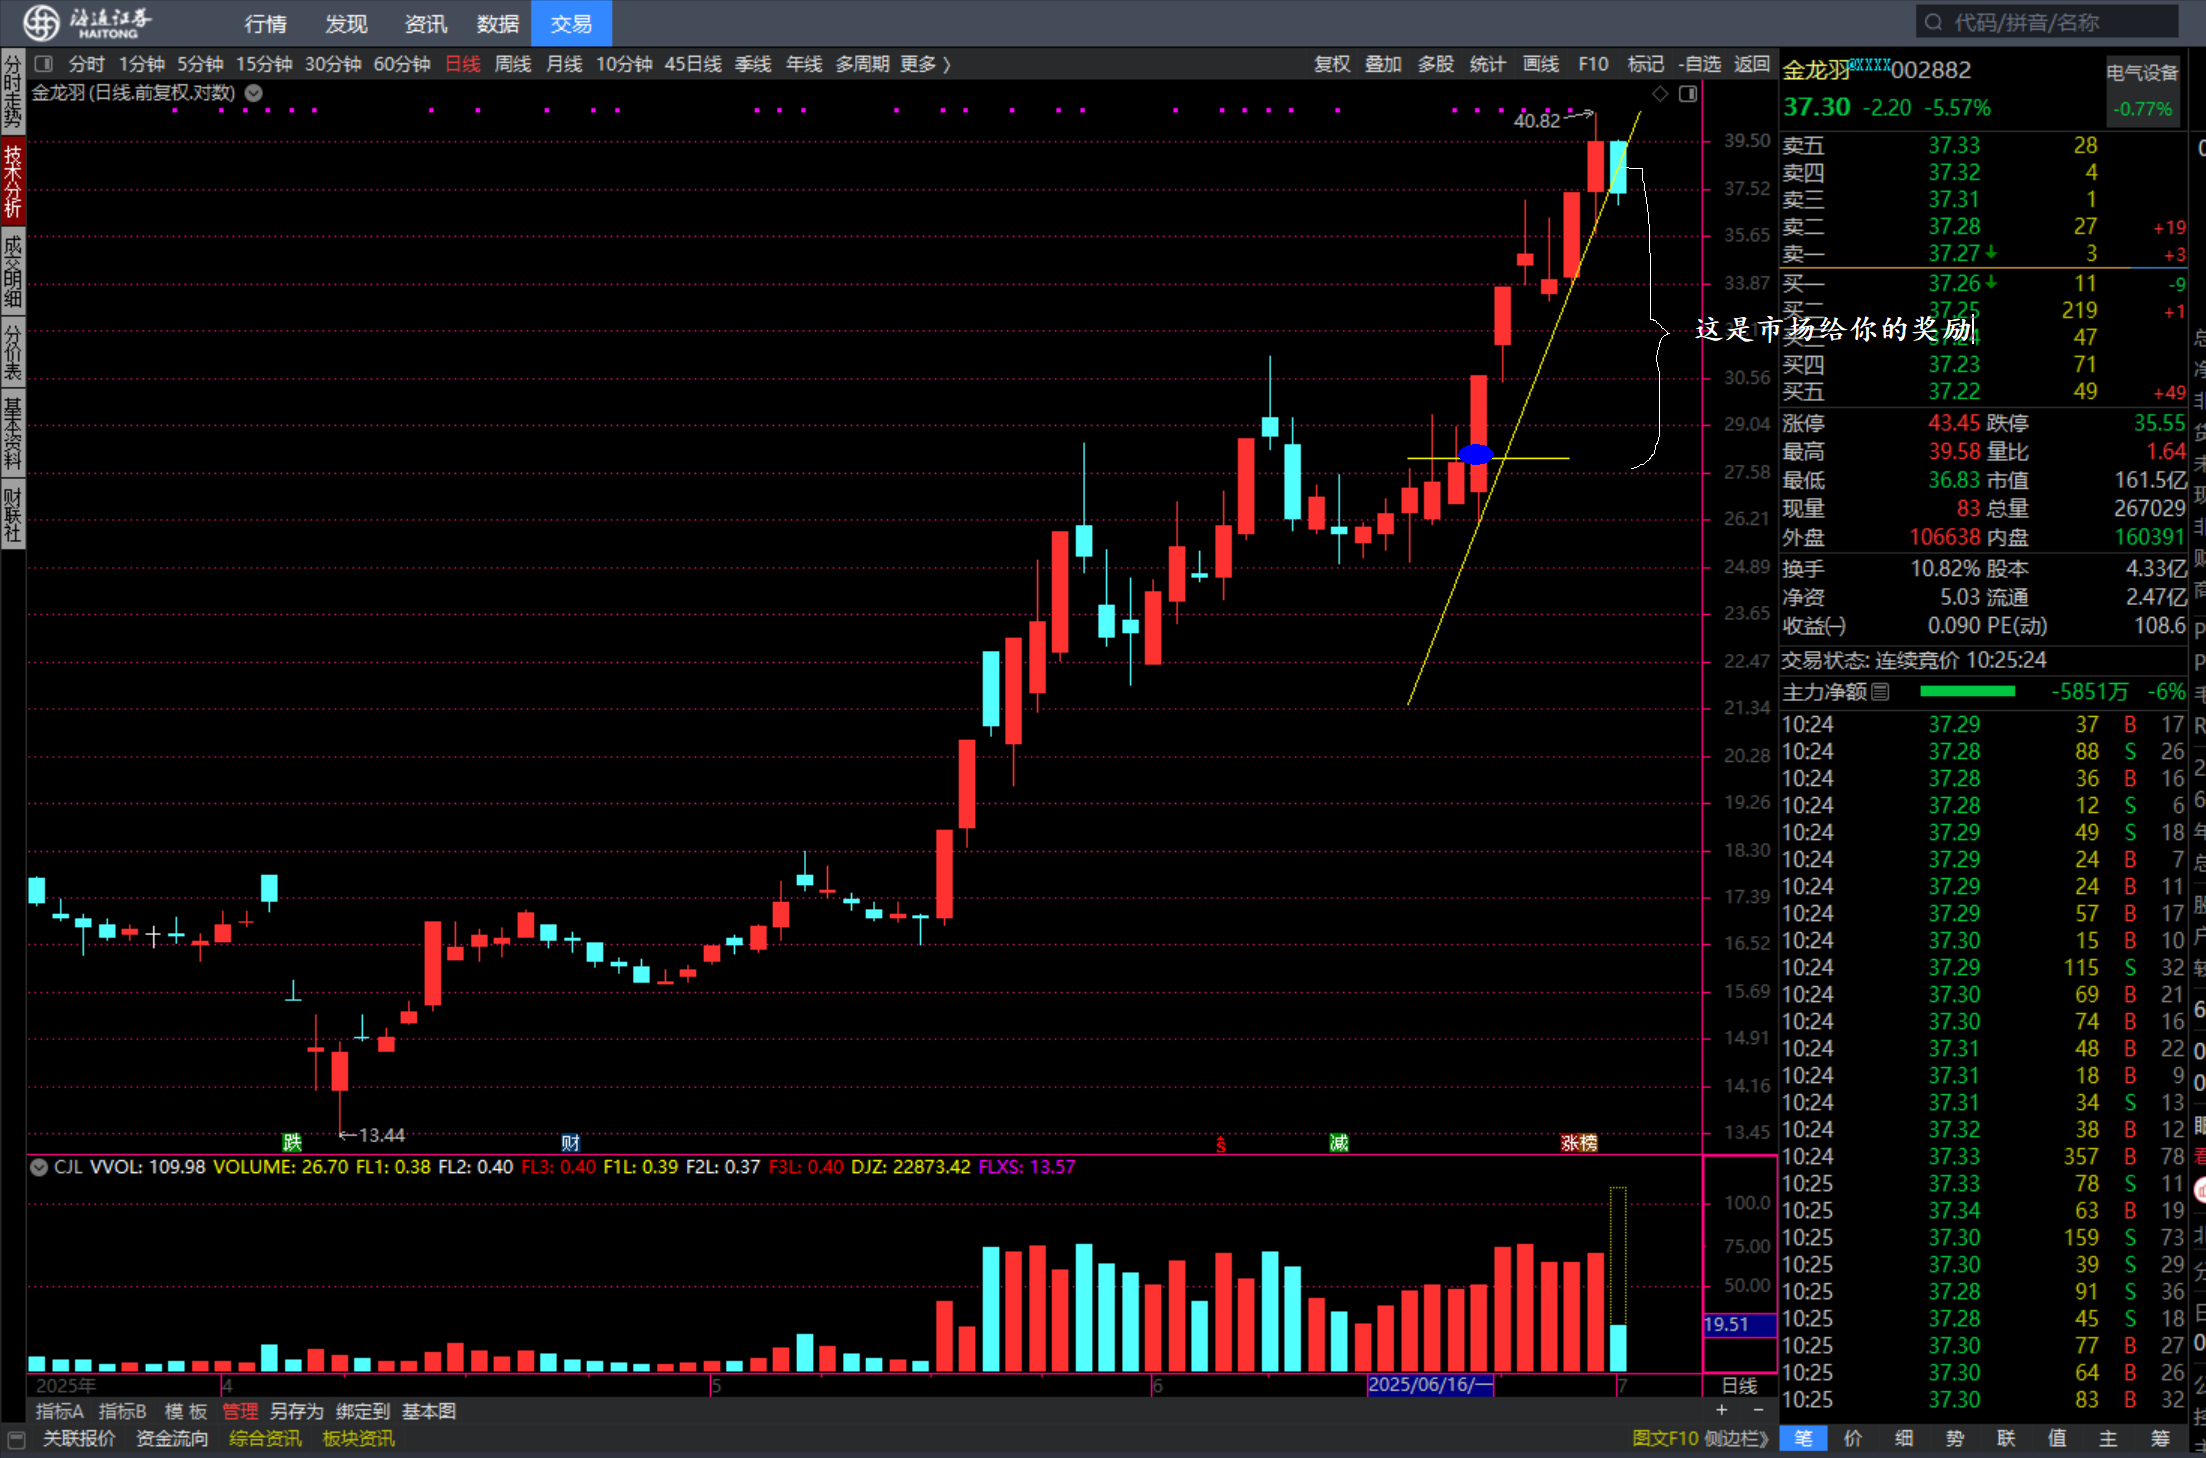Open the 发现 top menu
Screen dimensions: 2206x1458
point(346,23)
